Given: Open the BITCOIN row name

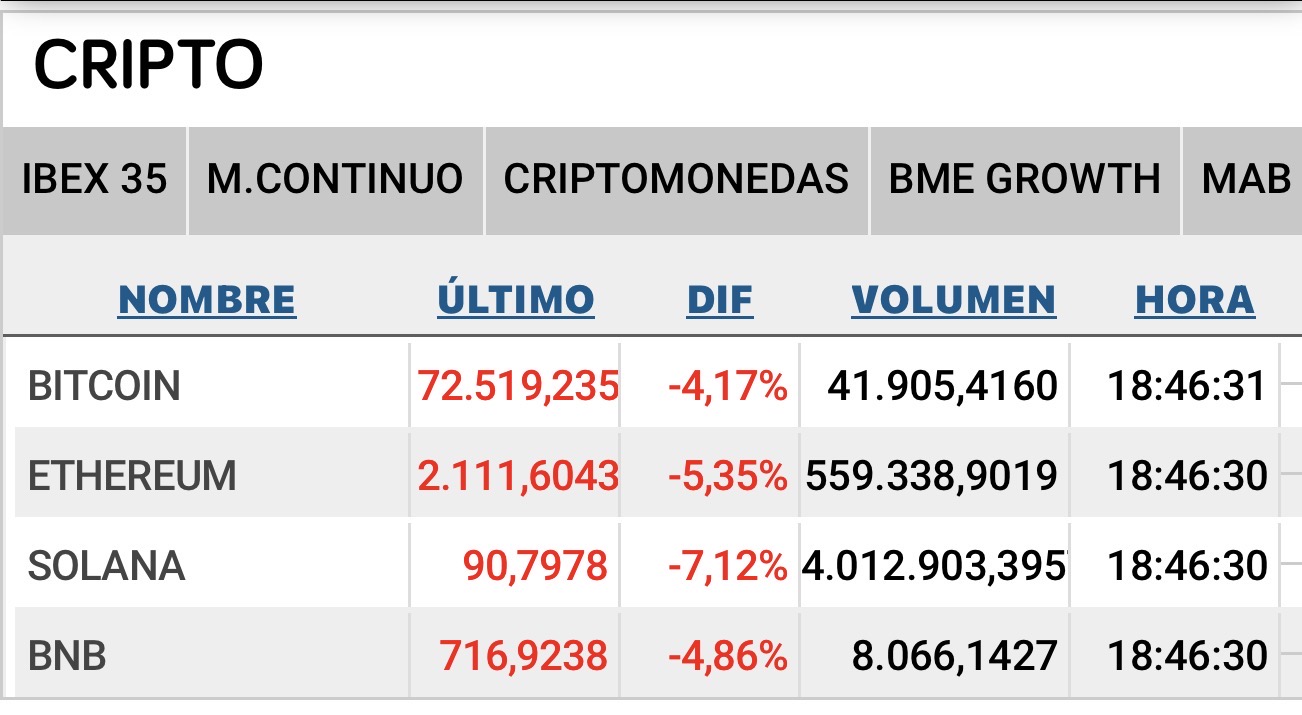Looking at the screenshot, I should [104, 386].
